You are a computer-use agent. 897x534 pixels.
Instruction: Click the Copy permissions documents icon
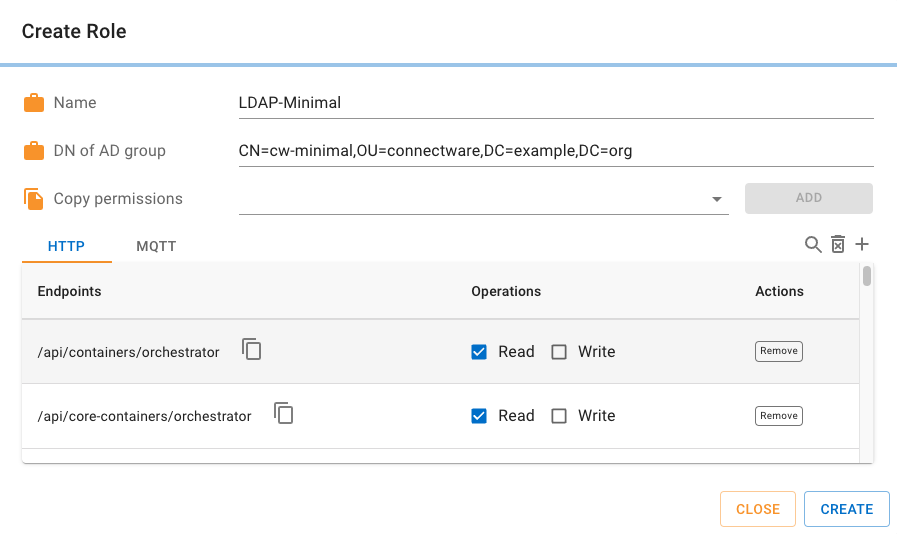34,199
